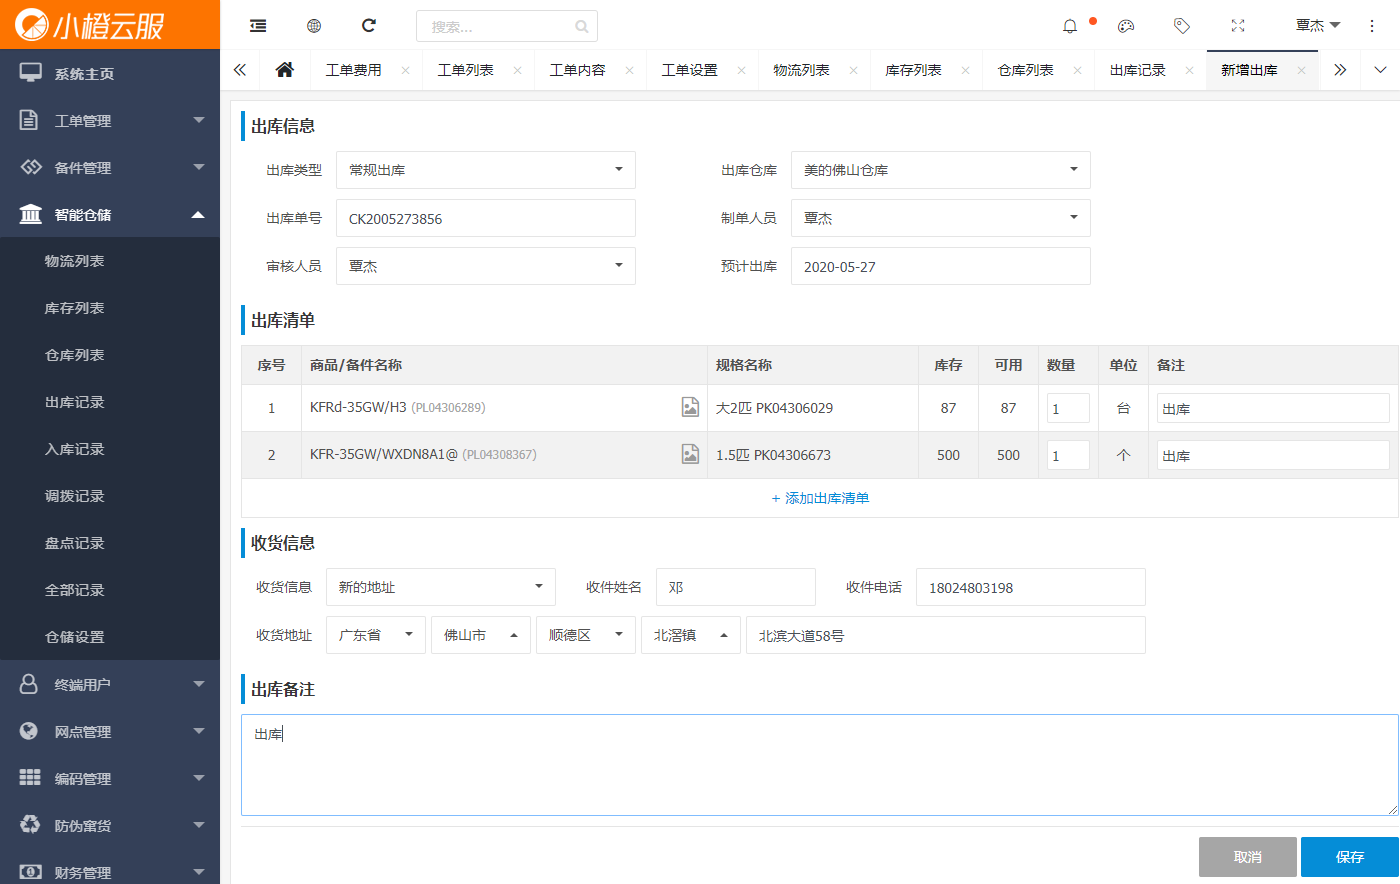The image size is (1400, 884).
Task: Click the globe website icon
Action: coord(314,26)
